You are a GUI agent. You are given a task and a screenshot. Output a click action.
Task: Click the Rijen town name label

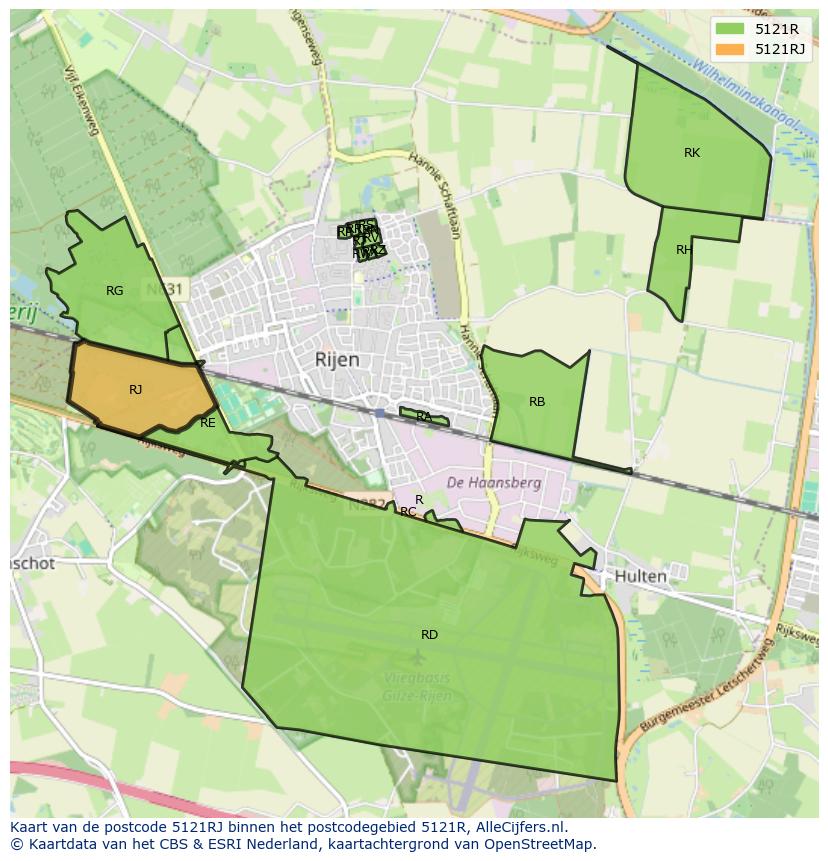[337, 360]
